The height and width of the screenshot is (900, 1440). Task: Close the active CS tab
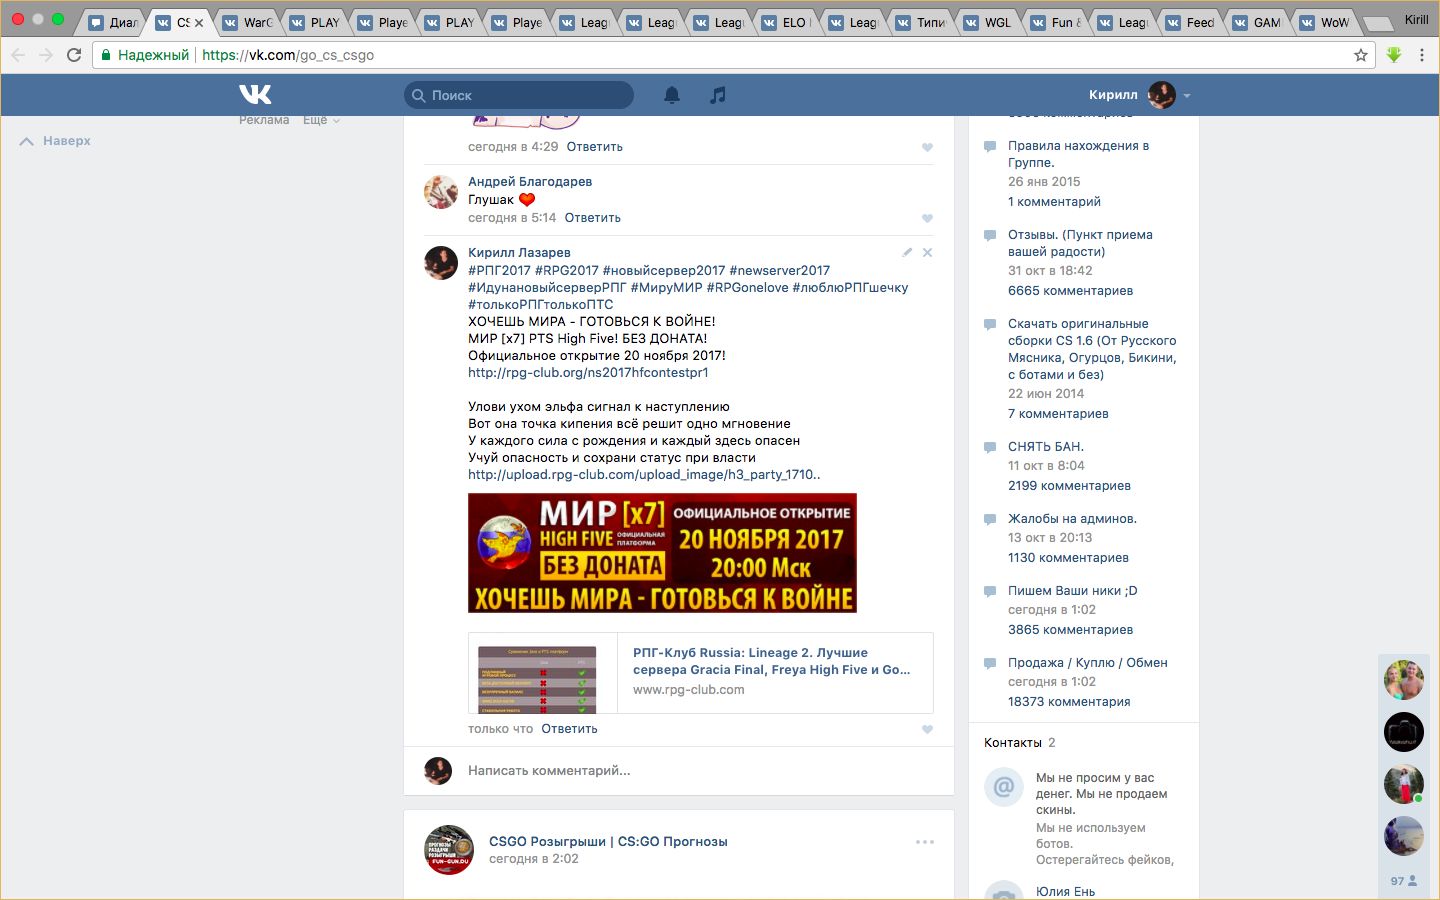coord(199,22)
